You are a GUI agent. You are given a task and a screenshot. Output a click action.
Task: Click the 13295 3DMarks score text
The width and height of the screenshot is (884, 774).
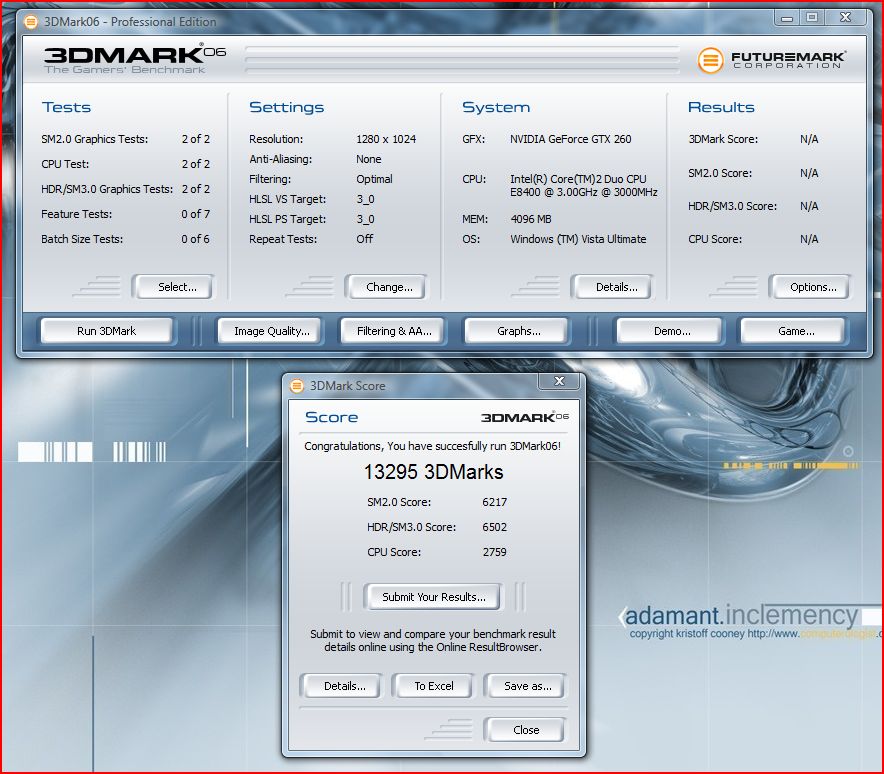coord(433,472)
